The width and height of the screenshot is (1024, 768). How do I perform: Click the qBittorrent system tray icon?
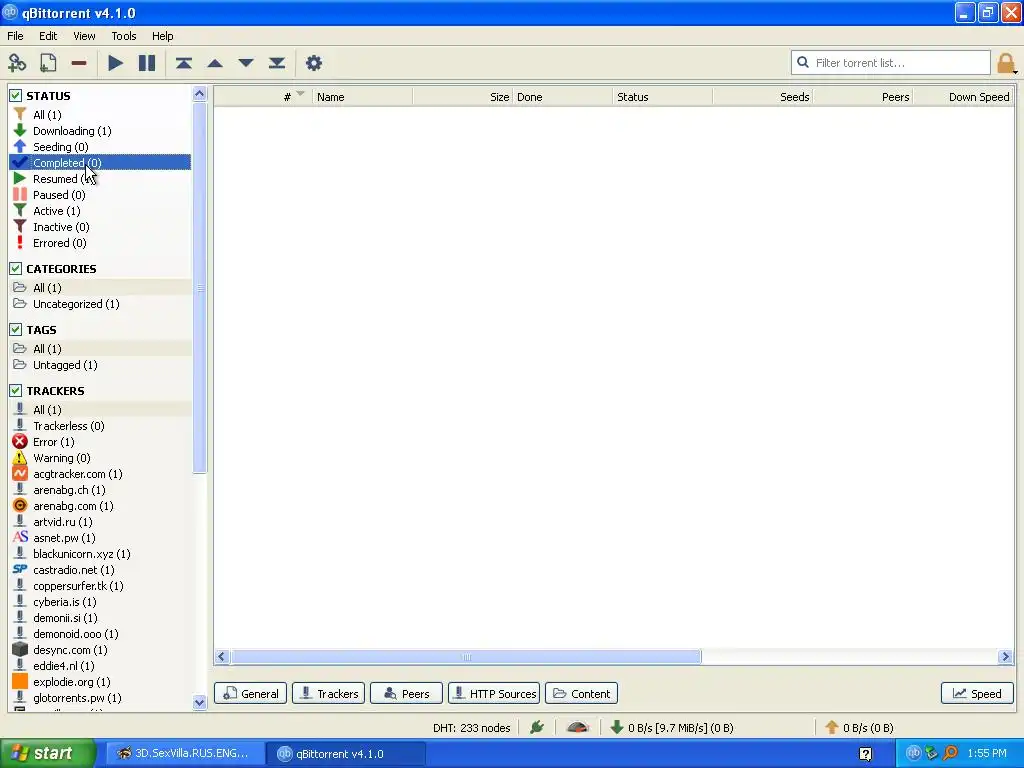[x=913, y=754]
